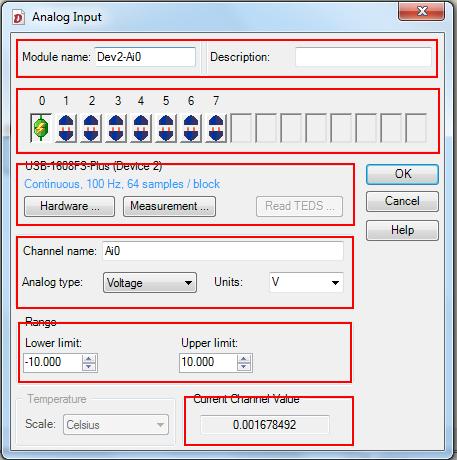Screen dimensions: 457x460
Task: Activate channel 1 connector icon
Action: click(66, 128)
